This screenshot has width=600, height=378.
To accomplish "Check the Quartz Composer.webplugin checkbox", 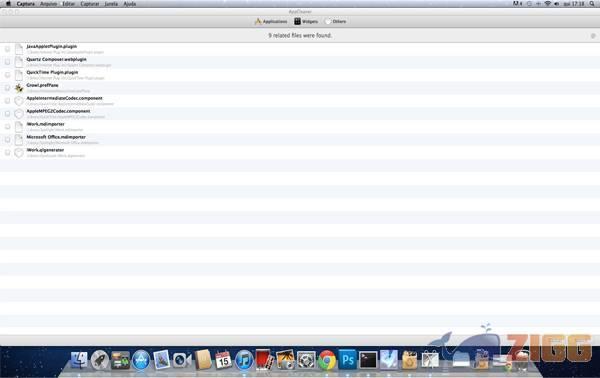I will (7, 62).
